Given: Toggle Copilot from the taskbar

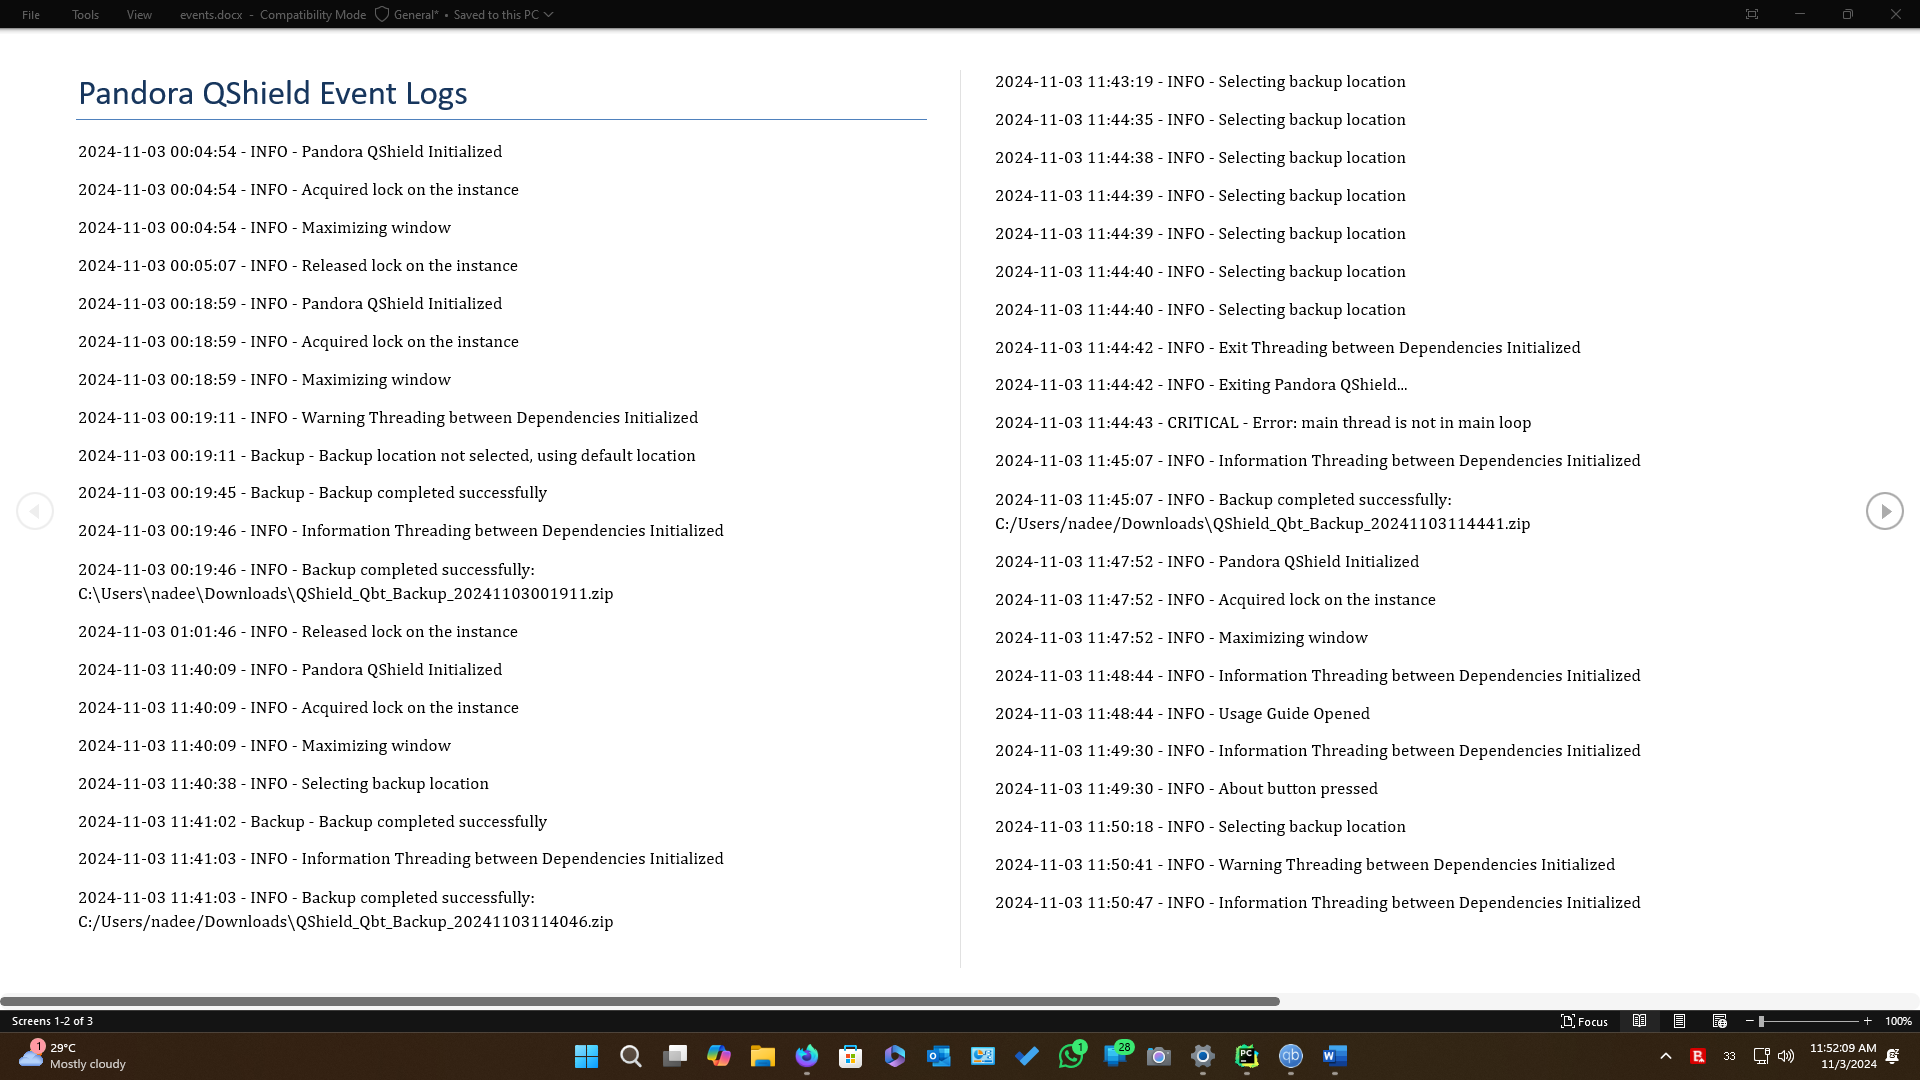Looking at the screenshot, I should coord(719,1056).
